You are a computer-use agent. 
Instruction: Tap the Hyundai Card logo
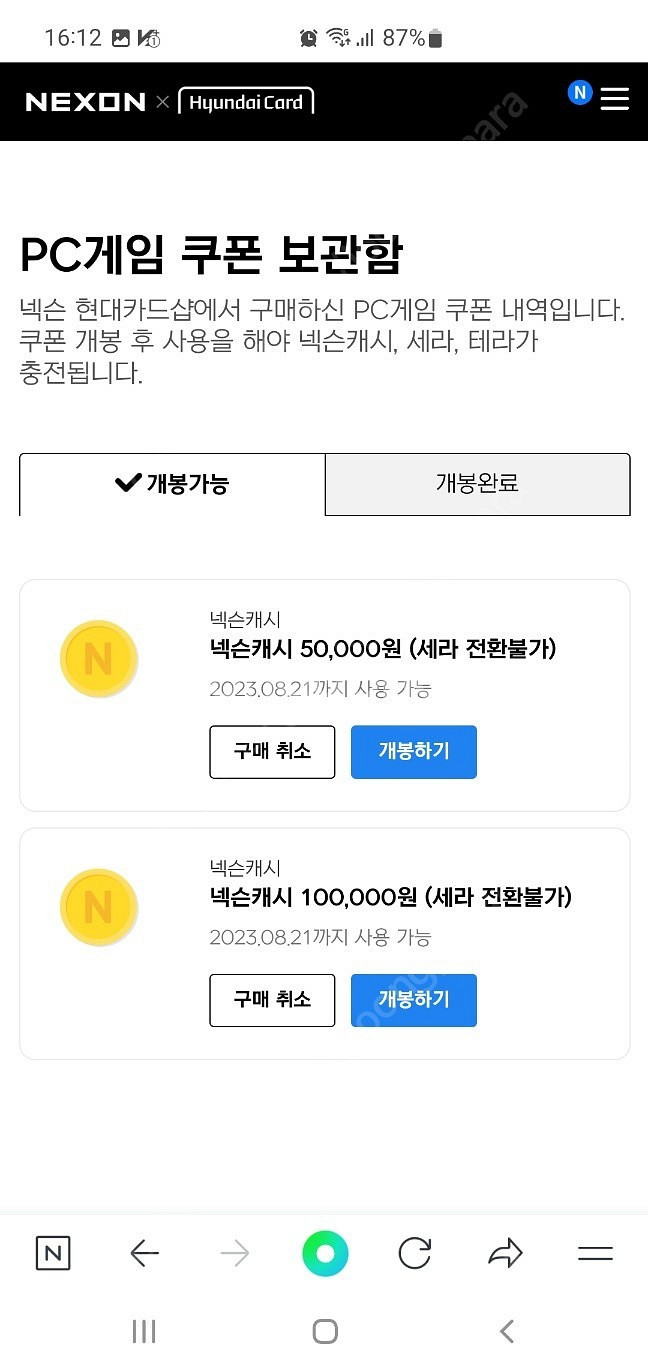click(x=246, y=101)
